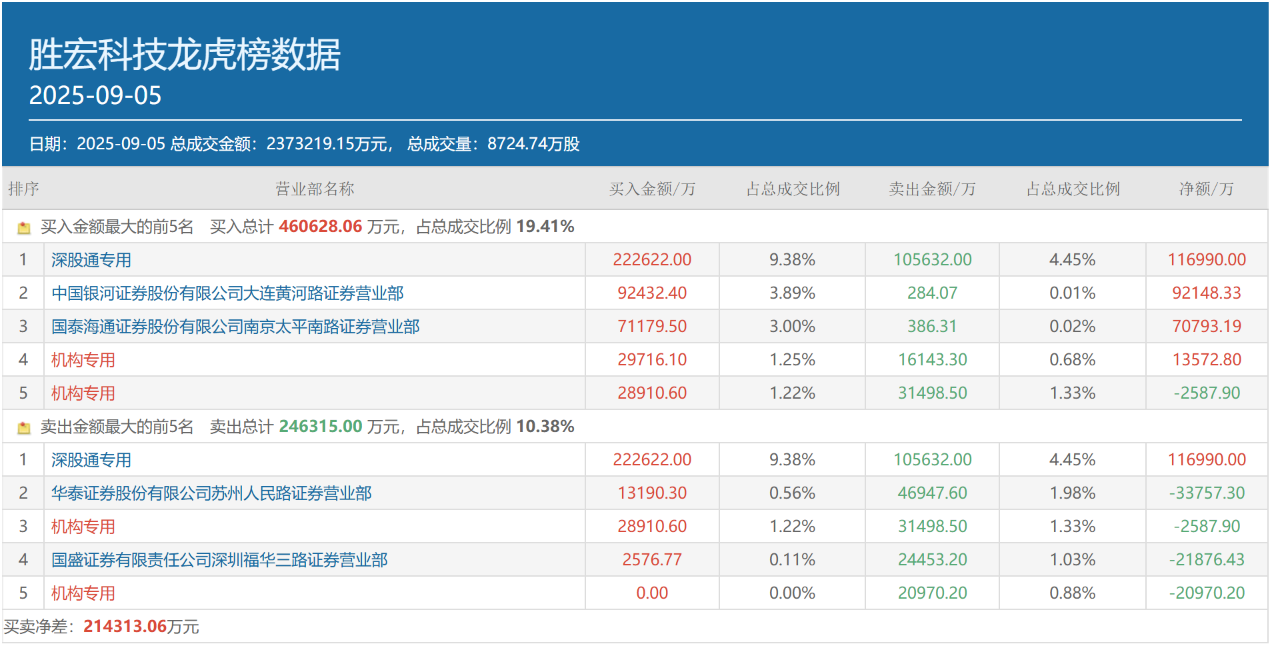Click the sell total value 246315.00
This screenshot has height=646, width=1270.
click(320, 427)
